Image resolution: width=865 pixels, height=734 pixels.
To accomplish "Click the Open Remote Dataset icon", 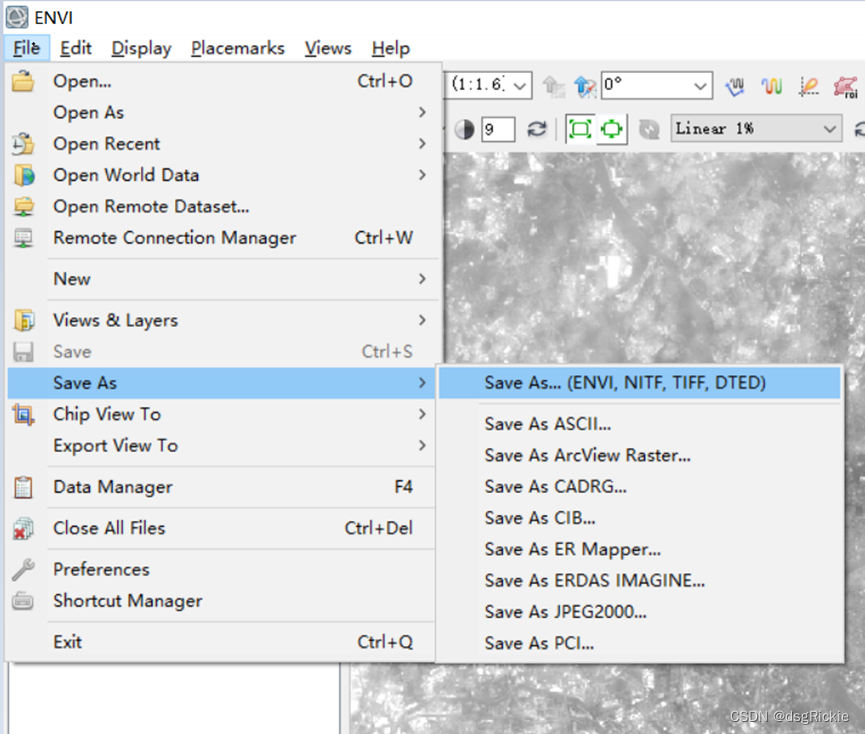I will 23,206.
